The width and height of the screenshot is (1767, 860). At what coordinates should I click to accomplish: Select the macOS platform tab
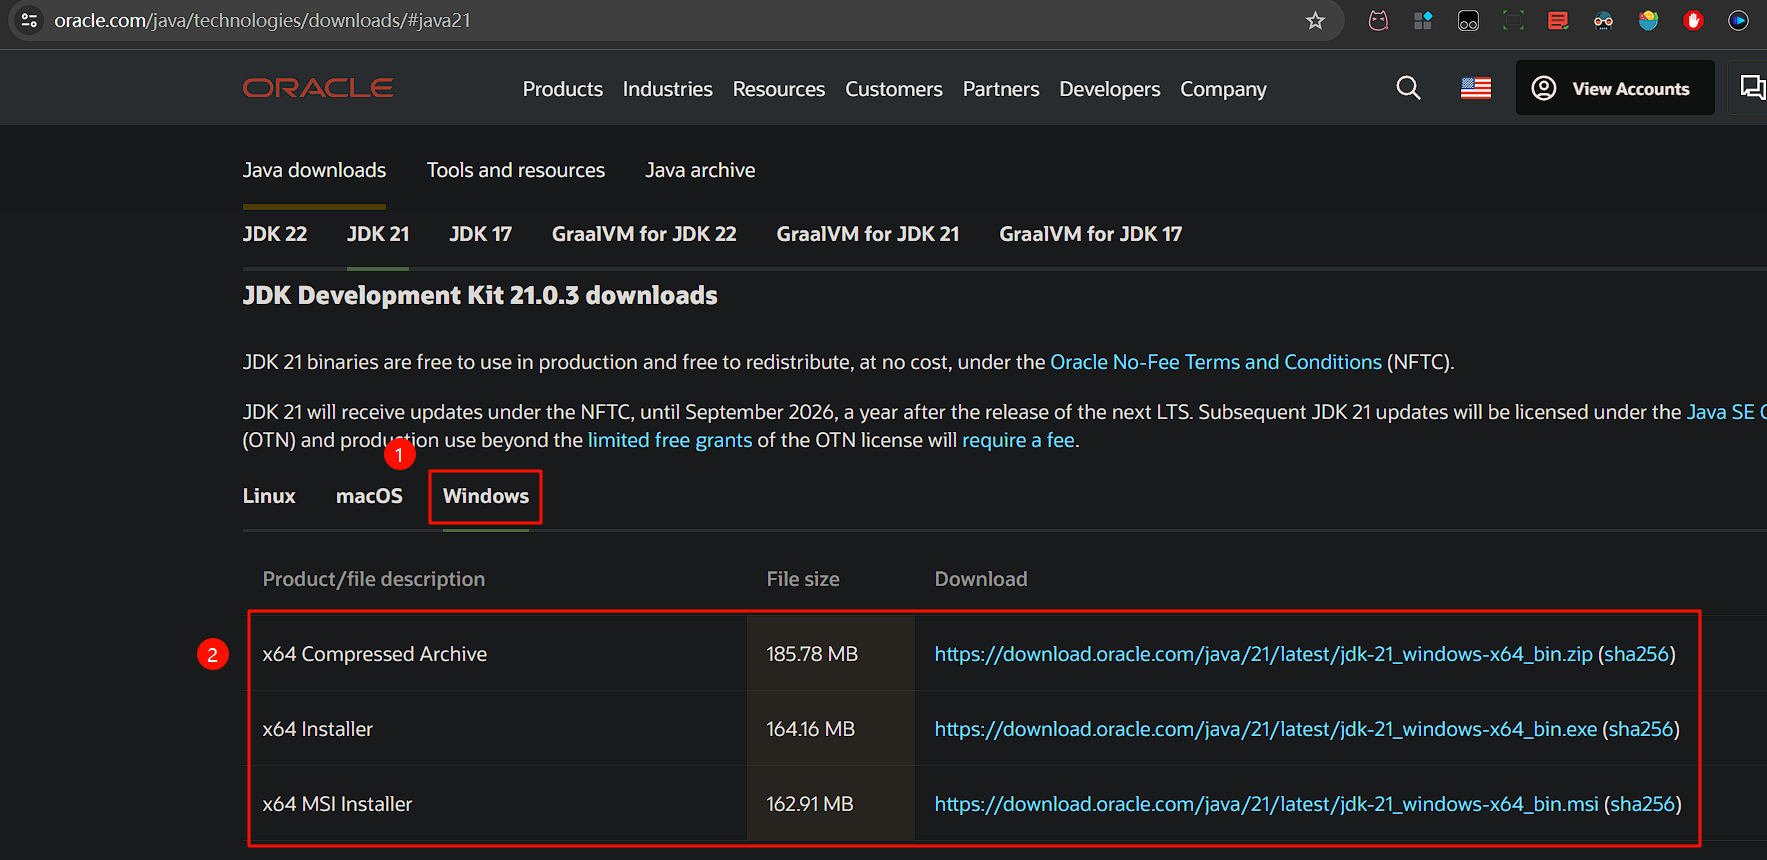[x=369, y=496]
